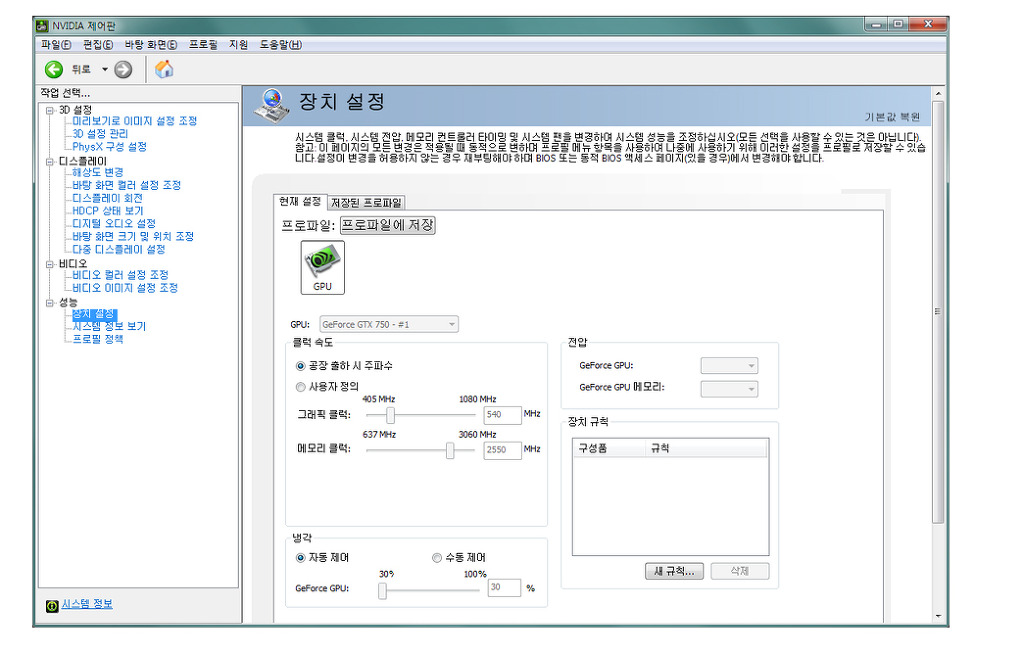This screenshot has height=655, width=1024.
Task: Click the green Back arrow icon
Action: (54, 69)
